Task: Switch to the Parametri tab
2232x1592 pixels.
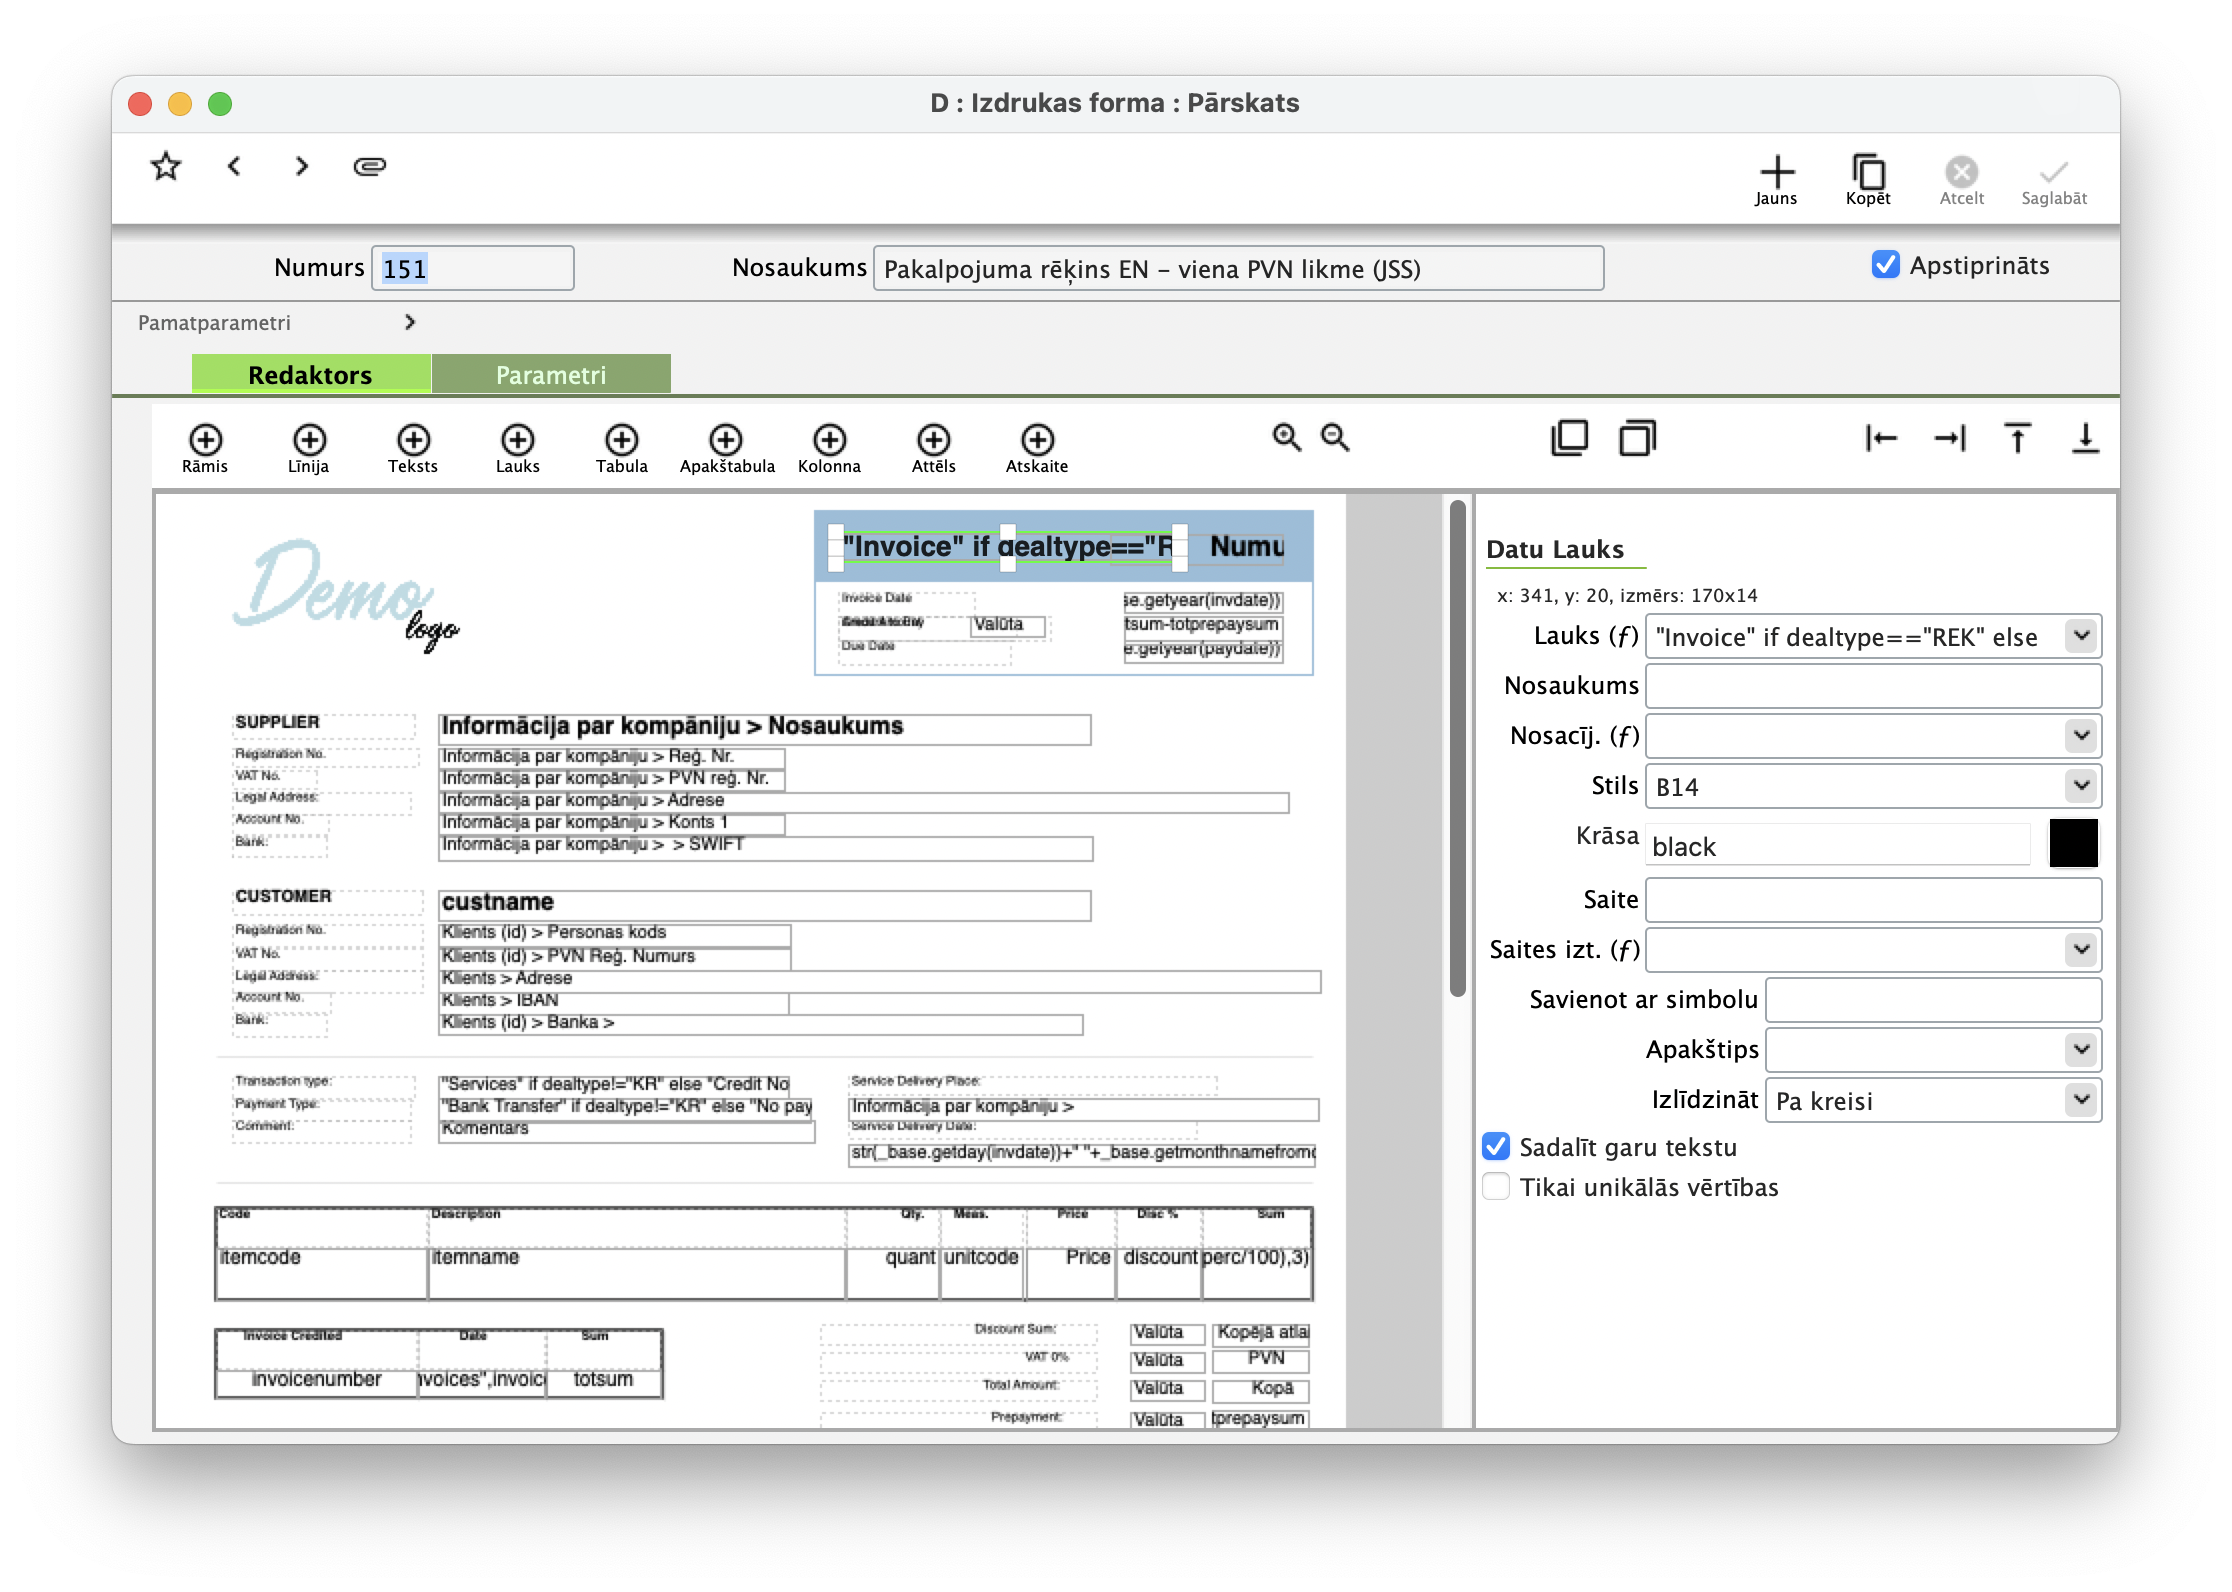Action: (551, 374)
